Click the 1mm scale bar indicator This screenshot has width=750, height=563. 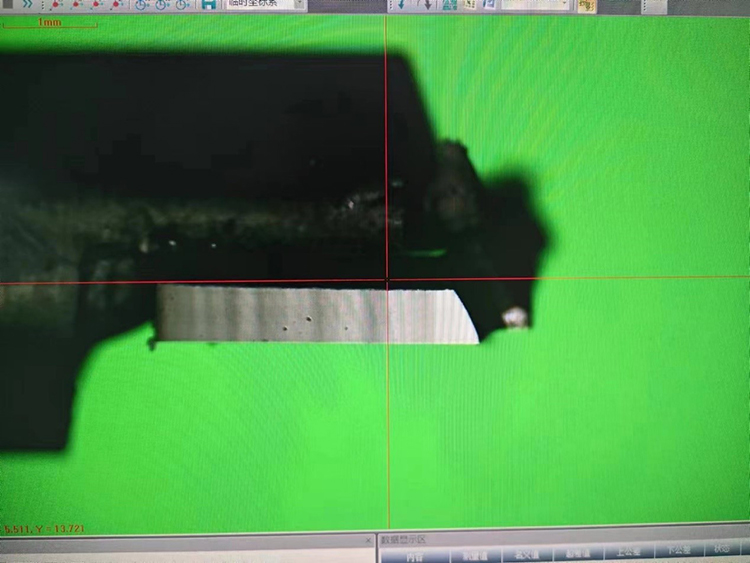(x=48, y=23)
